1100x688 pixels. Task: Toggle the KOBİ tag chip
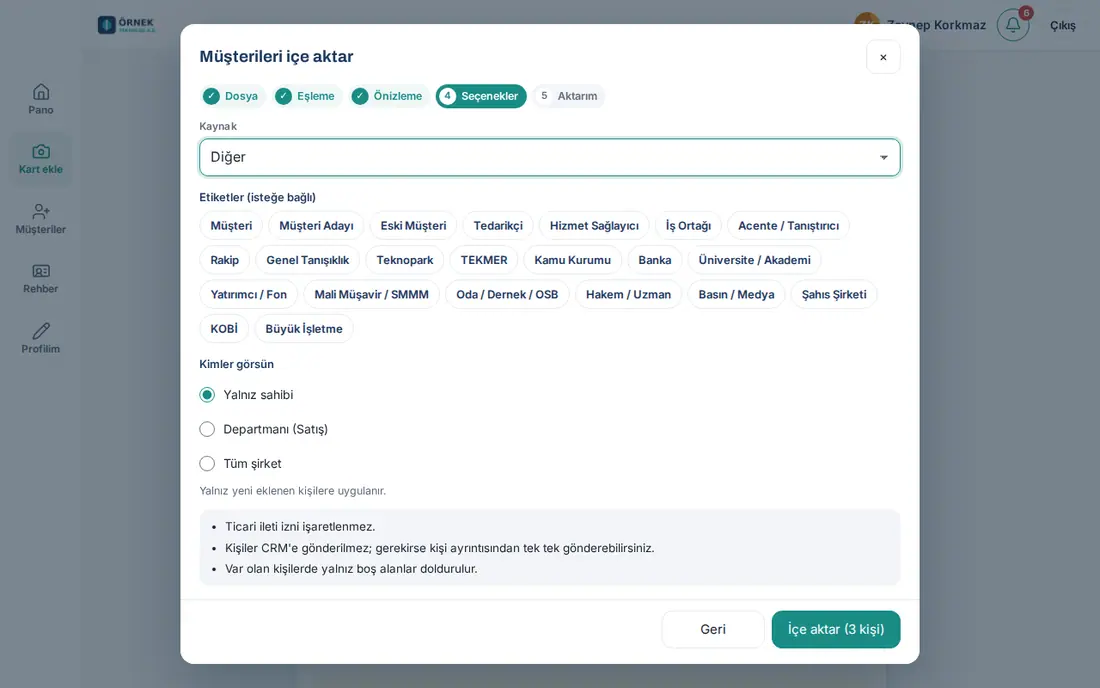point(224,329)
